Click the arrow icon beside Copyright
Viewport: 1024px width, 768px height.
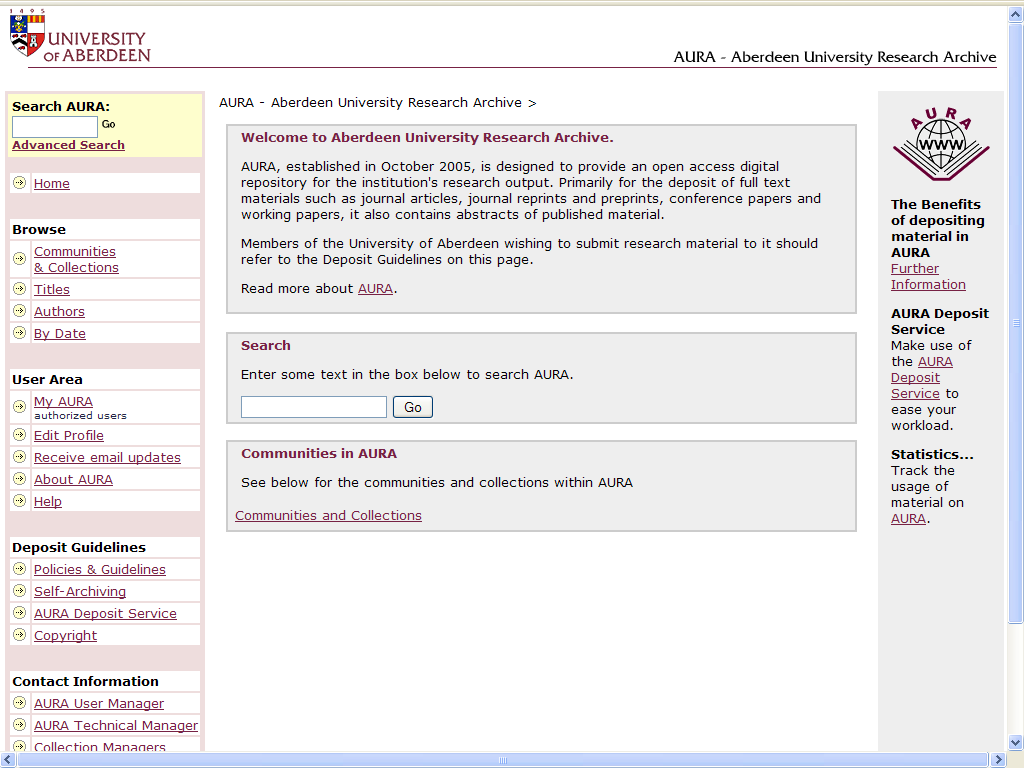tap(20, 635)
